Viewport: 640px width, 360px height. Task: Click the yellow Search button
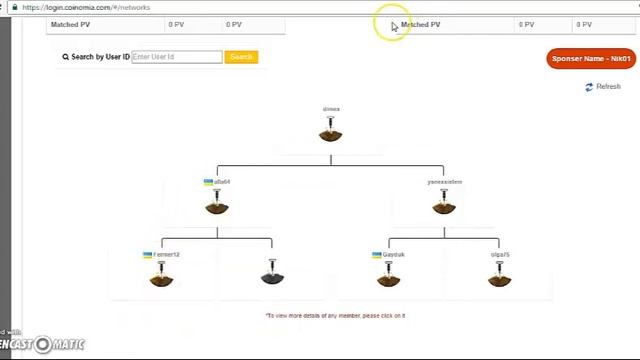(241, 57)
